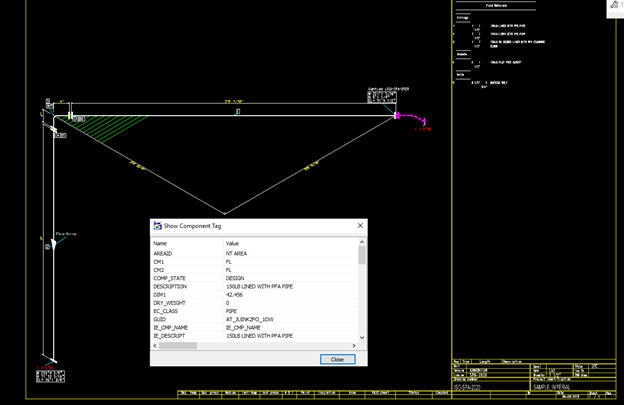Viewport: 624px width, 405px height.
Task: Click the green hatched area on drawing
Action: point(104,127)
